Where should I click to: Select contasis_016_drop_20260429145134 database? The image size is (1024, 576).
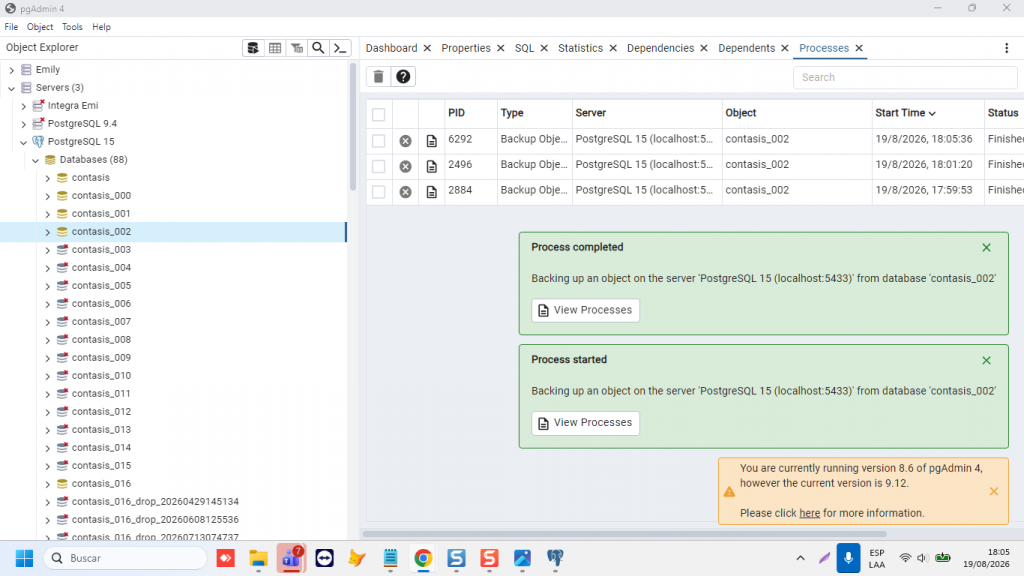155,502
